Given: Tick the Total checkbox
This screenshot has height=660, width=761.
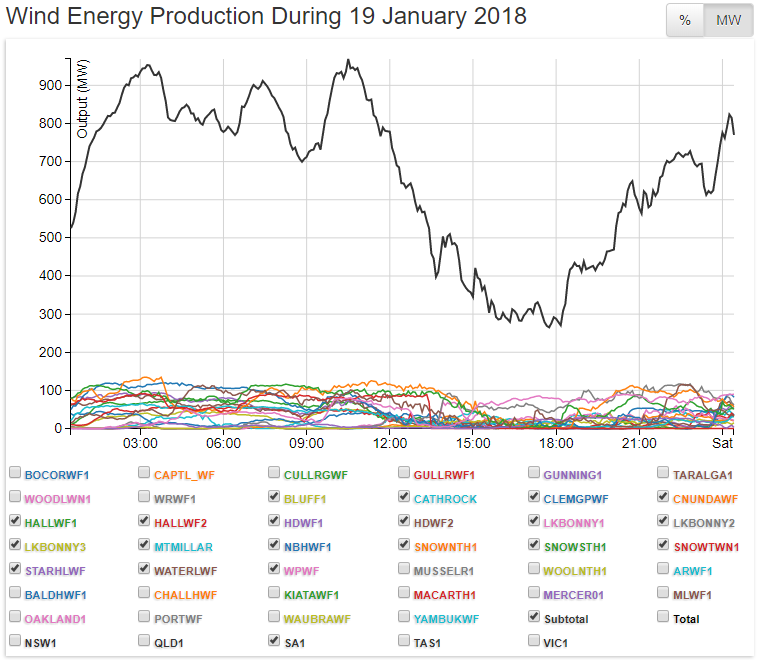Looking at the screenshot, I should click(x=665, y=617).
